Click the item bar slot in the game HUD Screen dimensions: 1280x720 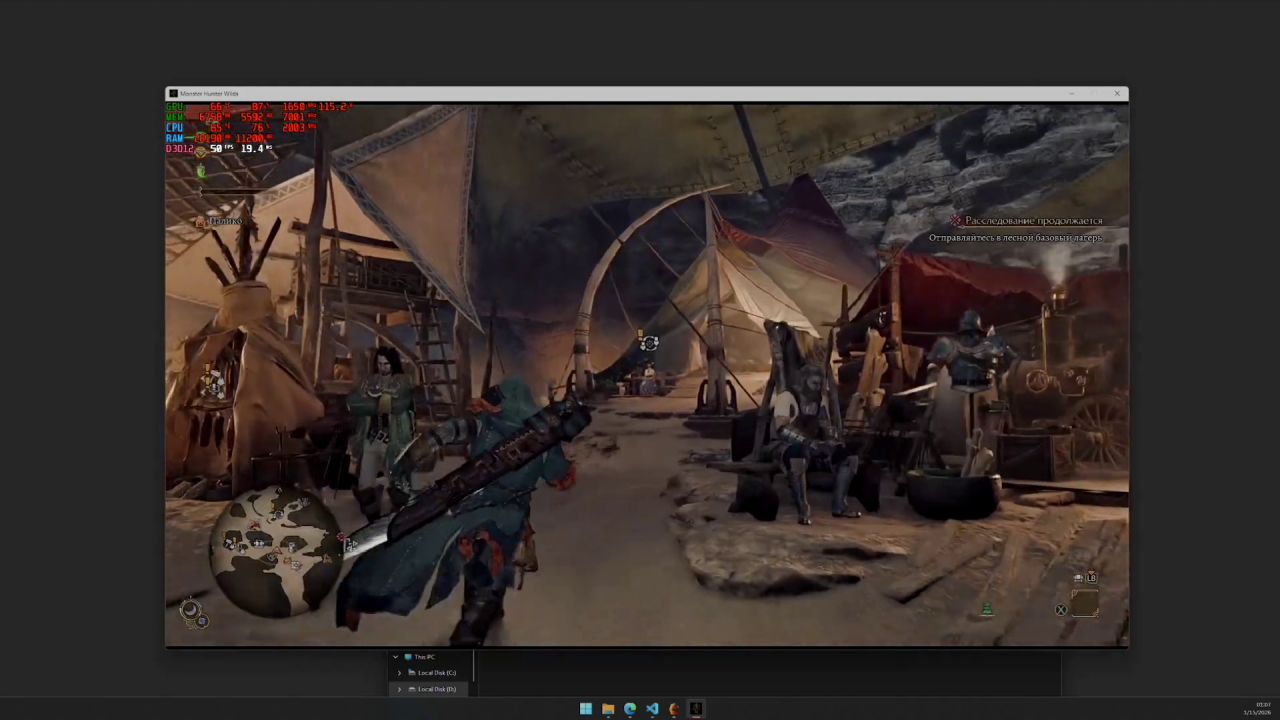tap(1085, 603)
